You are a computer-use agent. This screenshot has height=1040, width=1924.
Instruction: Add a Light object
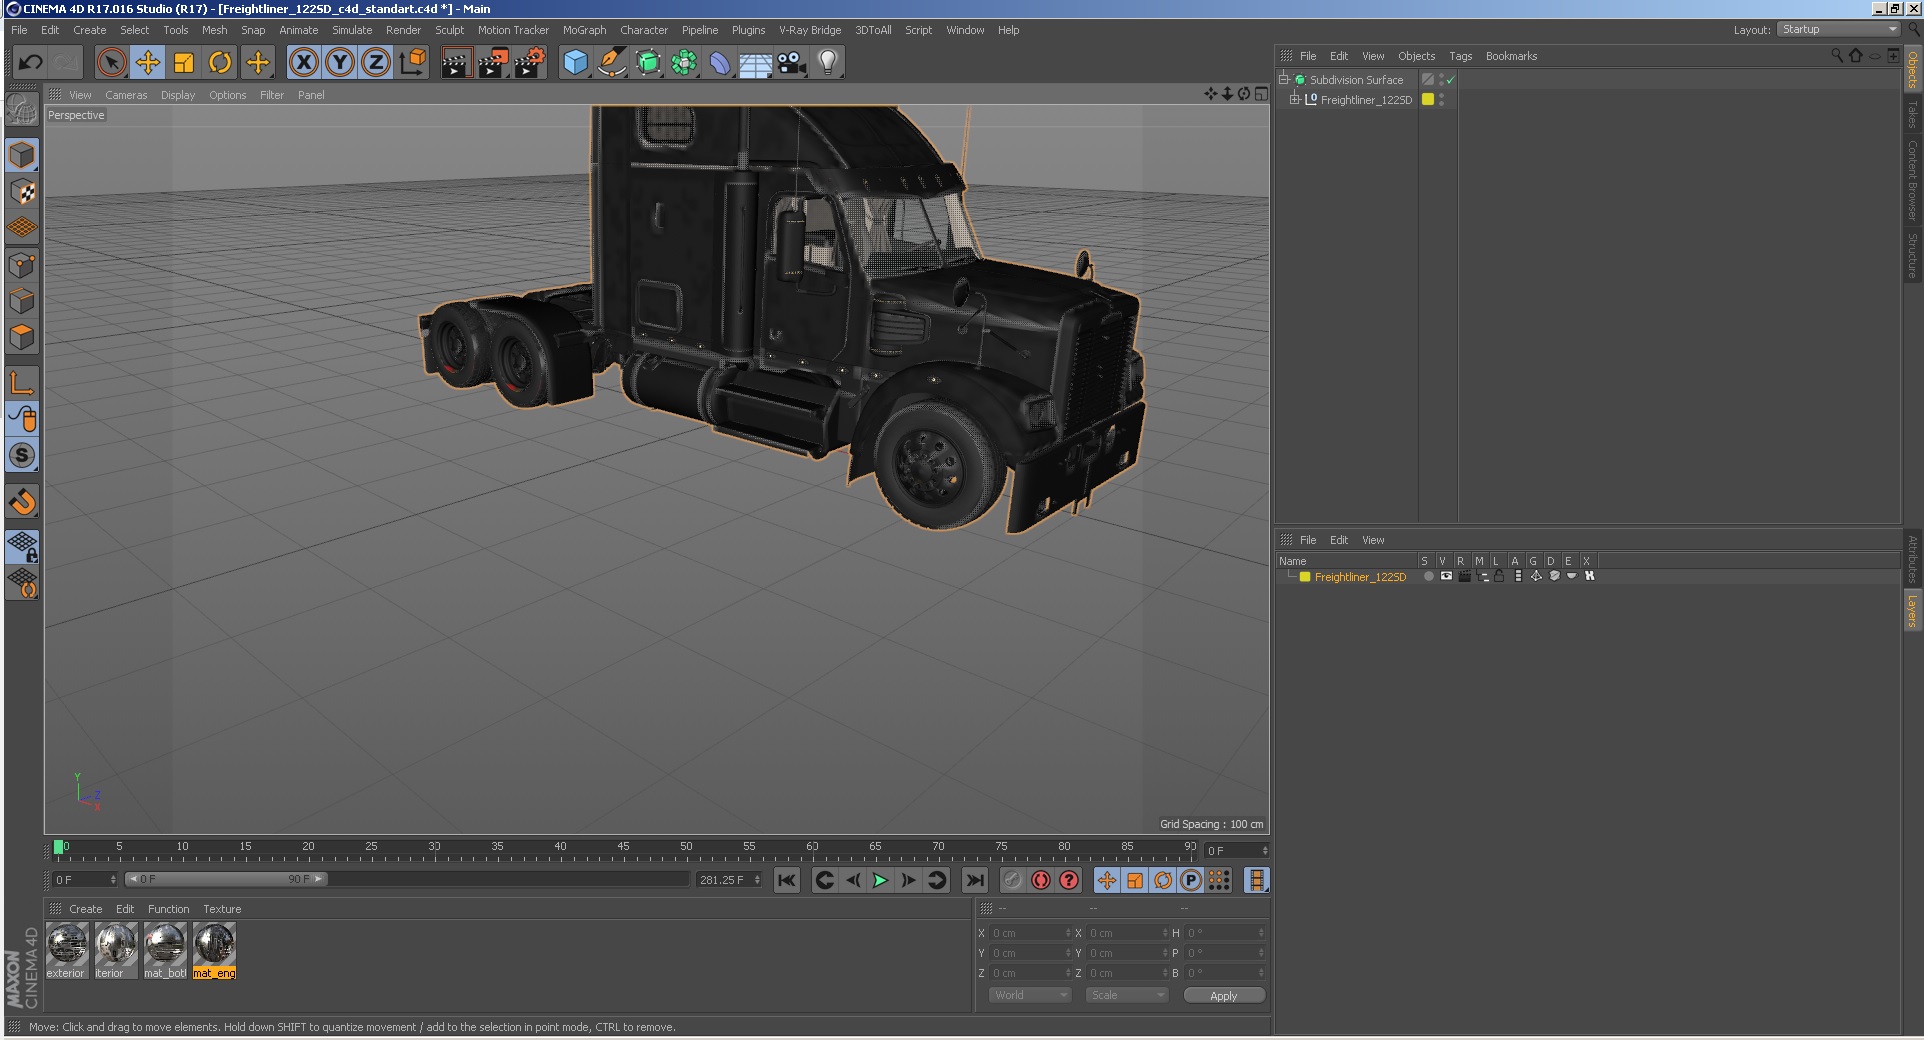pos(828,63)
